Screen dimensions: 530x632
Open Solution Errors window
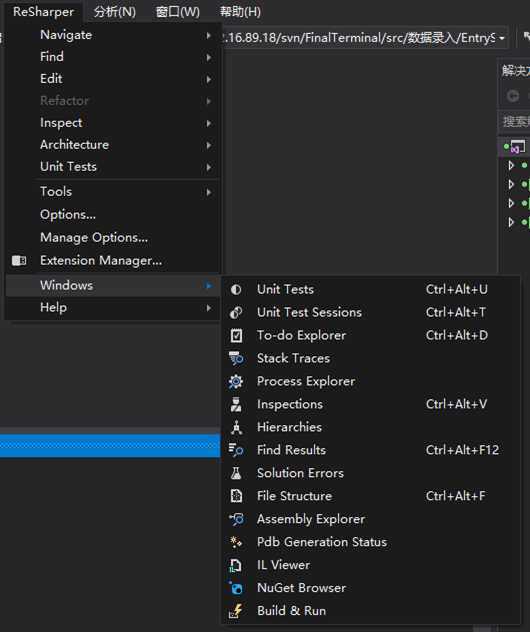pos(371,473)
